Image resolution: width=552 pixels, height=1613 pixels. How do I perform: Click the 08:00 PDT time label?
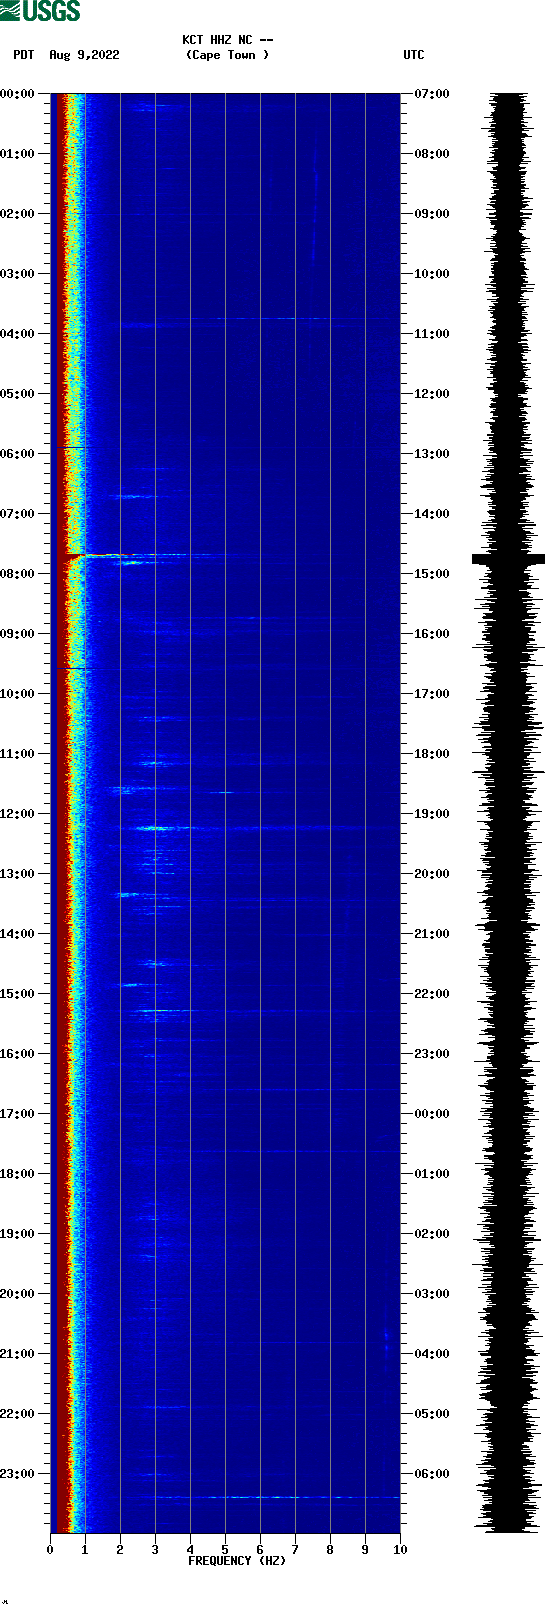(x=18, y=574)
